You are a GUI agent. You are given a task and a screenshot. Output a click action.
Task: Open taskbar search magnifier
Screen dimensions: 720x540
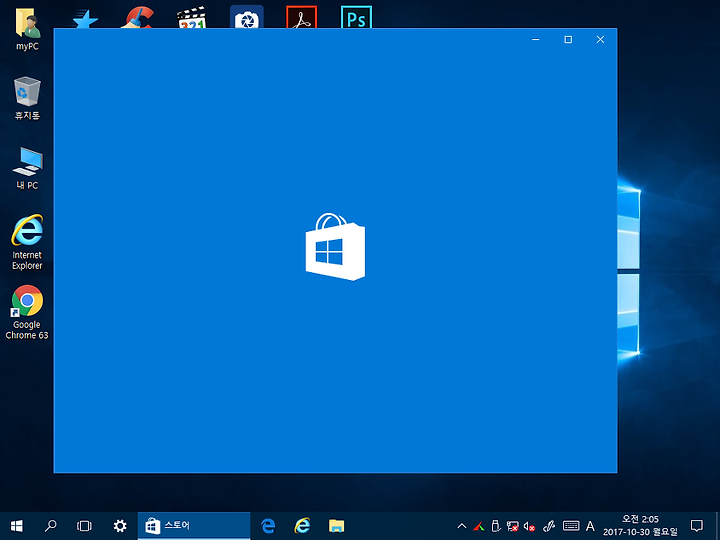pos(51,526)
